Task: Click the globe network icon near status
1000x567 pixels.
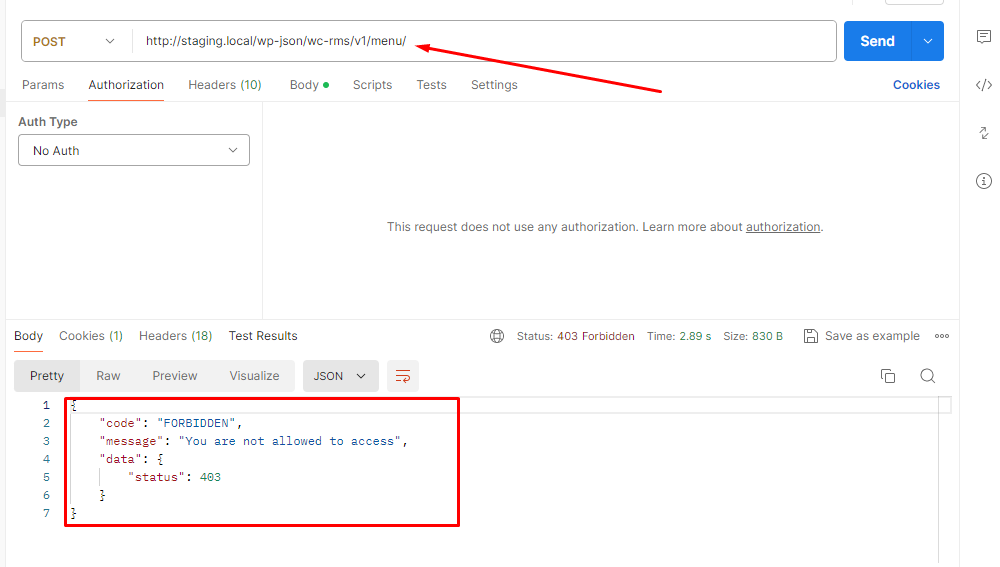Action: [497, 336]
